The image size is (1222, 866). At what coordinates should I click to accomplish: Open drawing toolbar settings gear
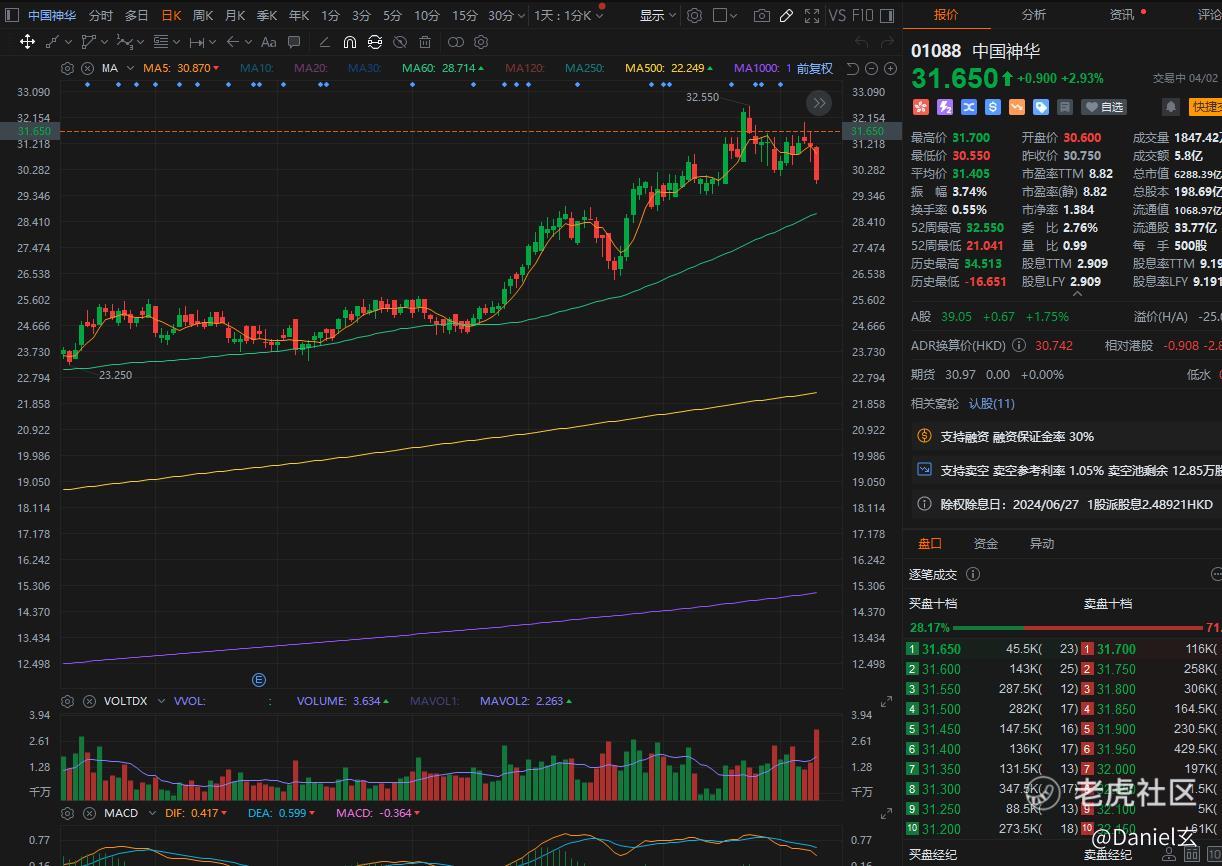(x=481, y=42)
